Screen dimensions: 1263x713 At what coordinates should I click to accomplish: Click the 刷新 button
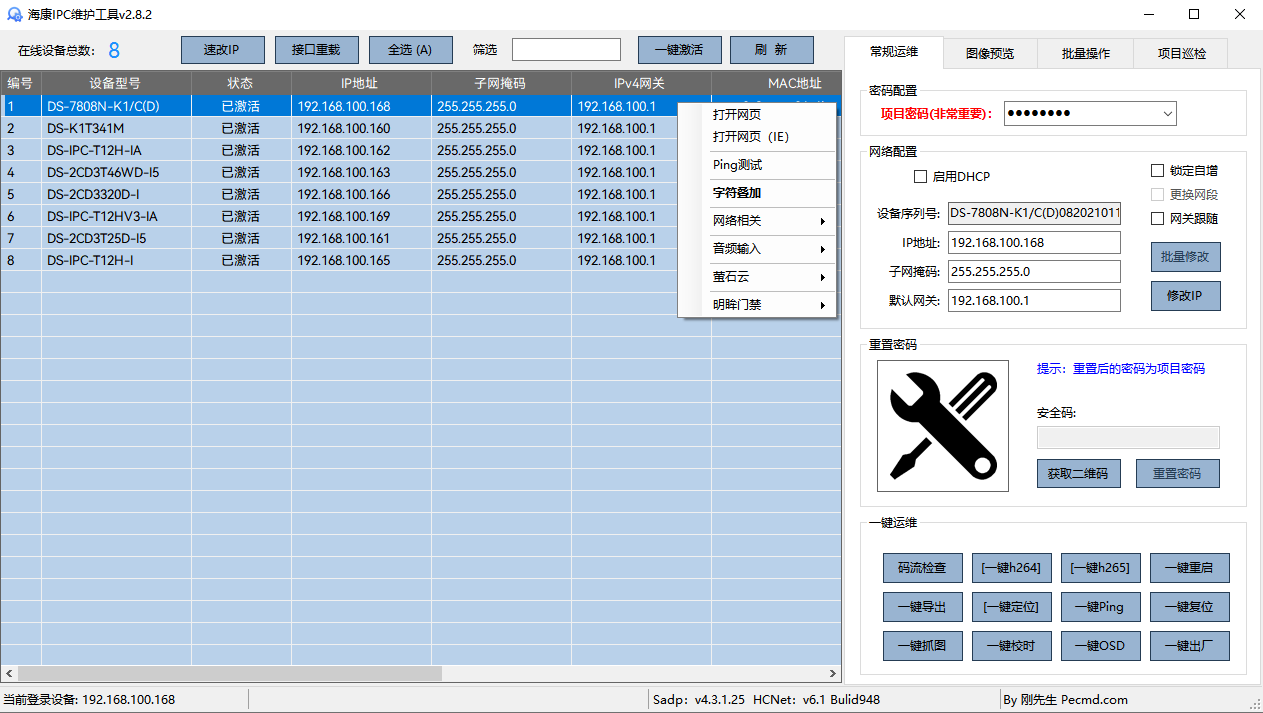click(x=771, y=50)
